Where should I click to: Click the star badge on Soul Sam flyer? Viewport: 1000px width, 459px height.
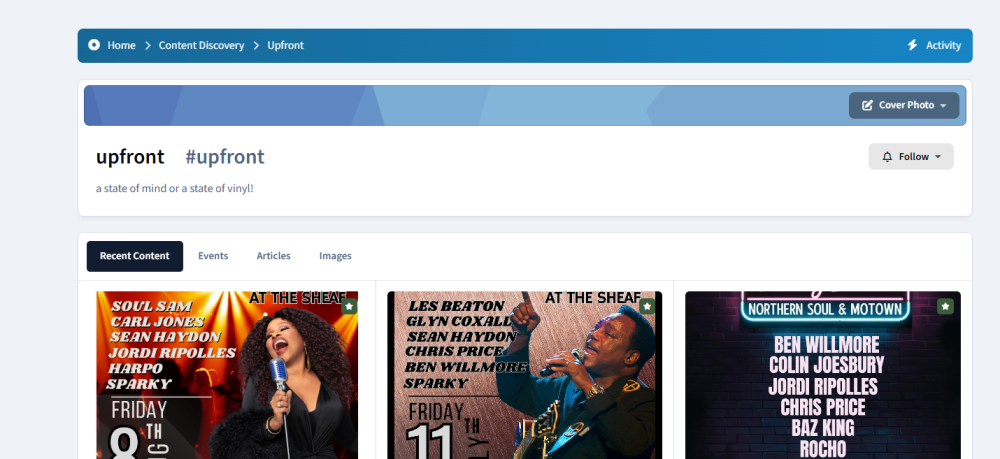349,307
